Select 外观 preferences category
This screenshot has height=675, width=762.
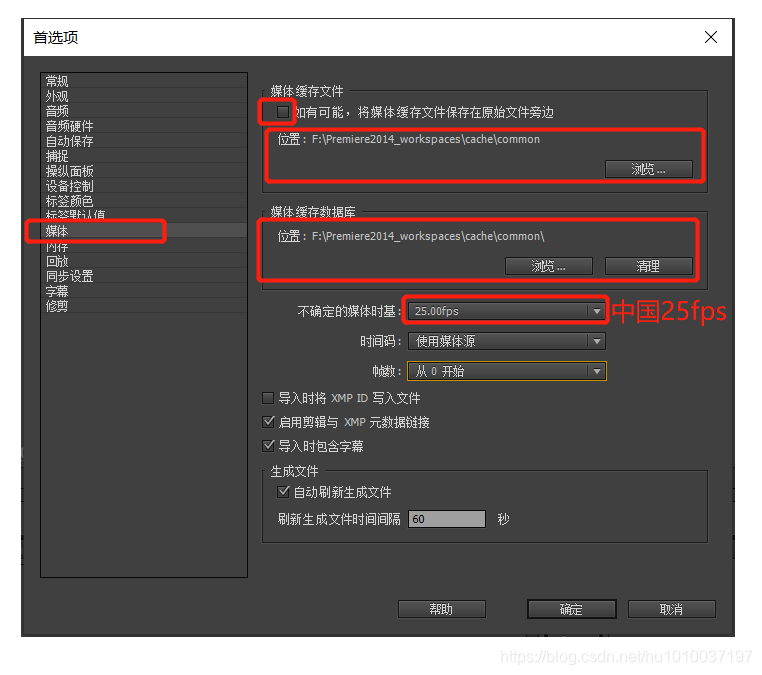(144, 96)
